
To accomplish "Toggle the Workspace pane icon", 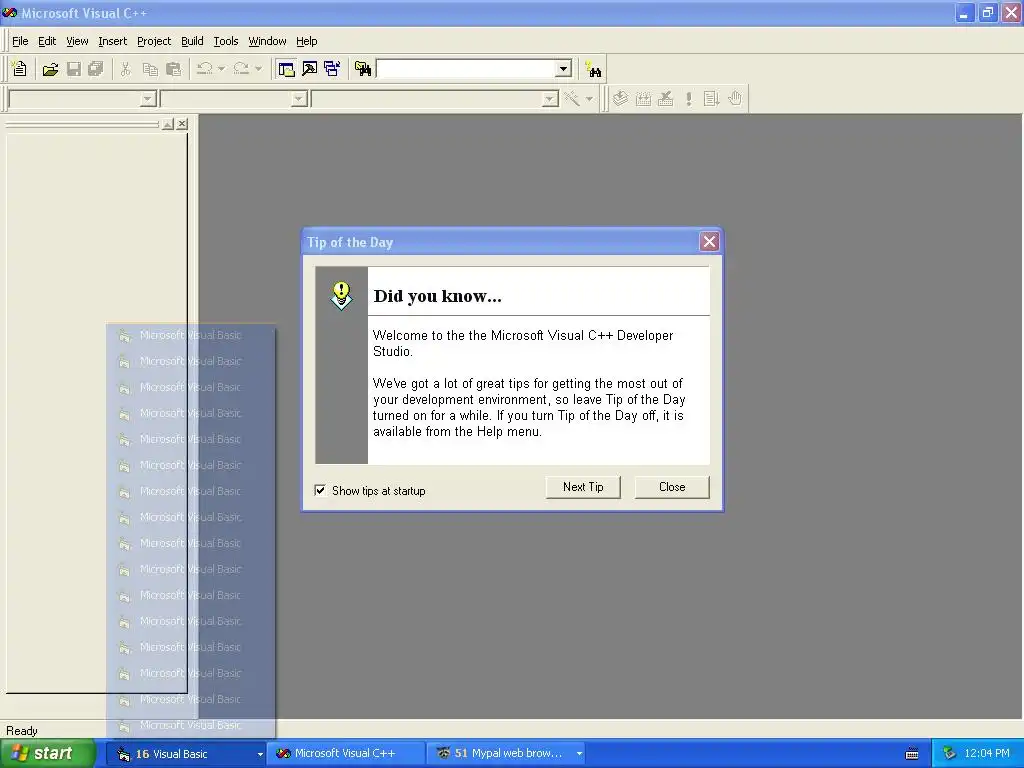I will click(x=286, y=69).
